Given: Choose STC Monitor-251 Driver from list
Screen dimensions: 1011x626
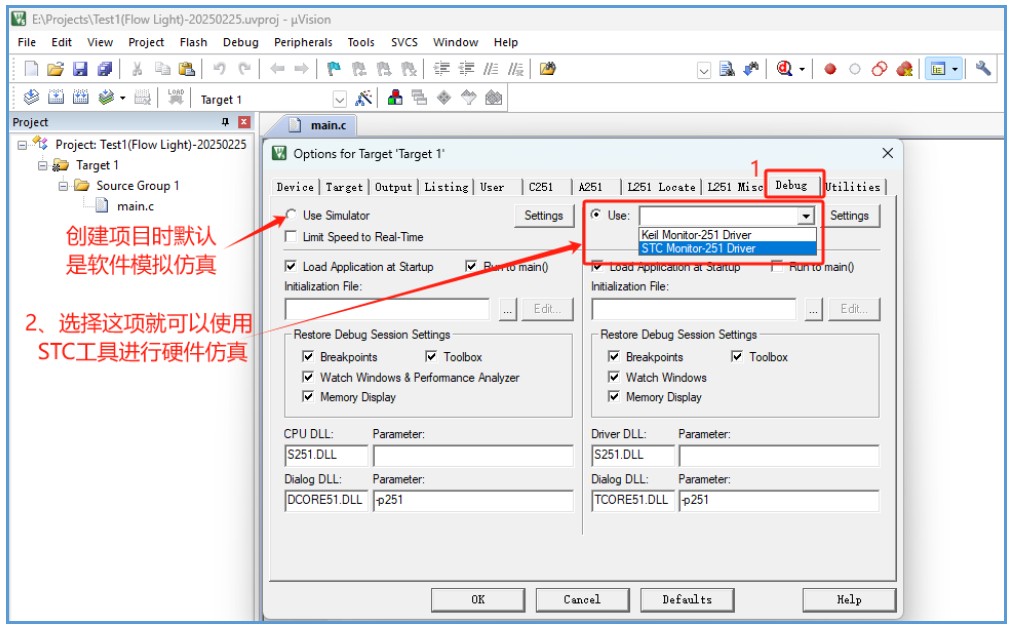Looking at the screenshot, I should pos(727,248).
